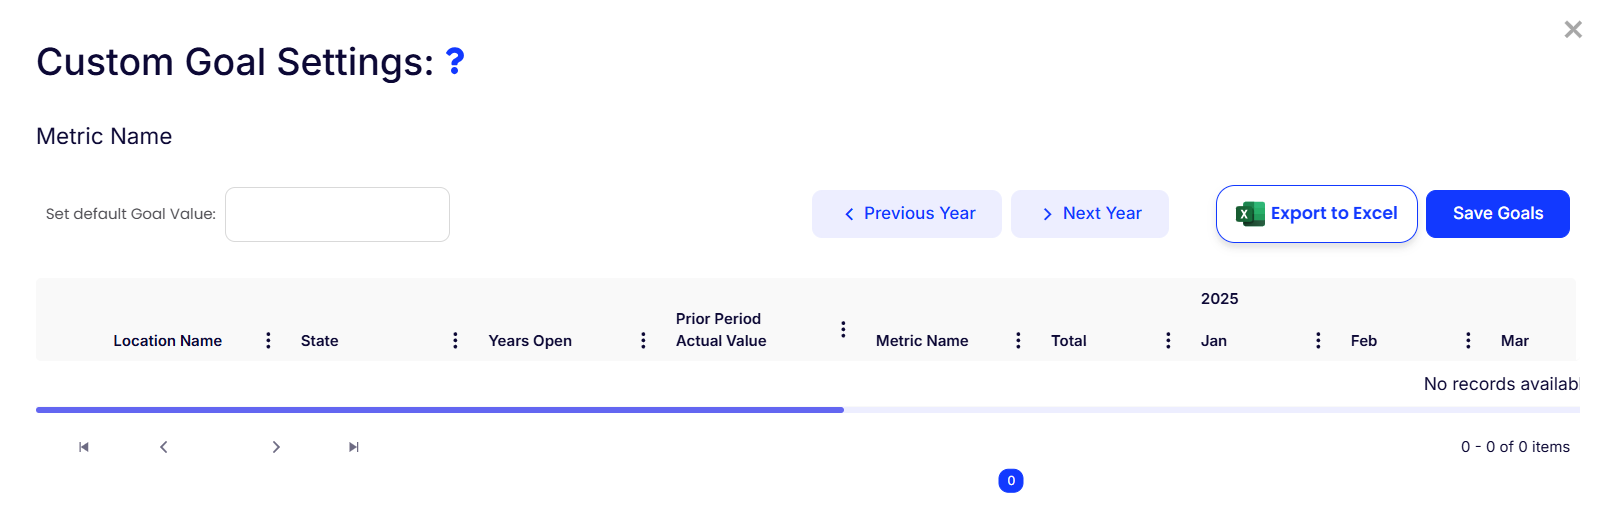
Task: Go to the previous page in pager
Action: coord(164,447)
